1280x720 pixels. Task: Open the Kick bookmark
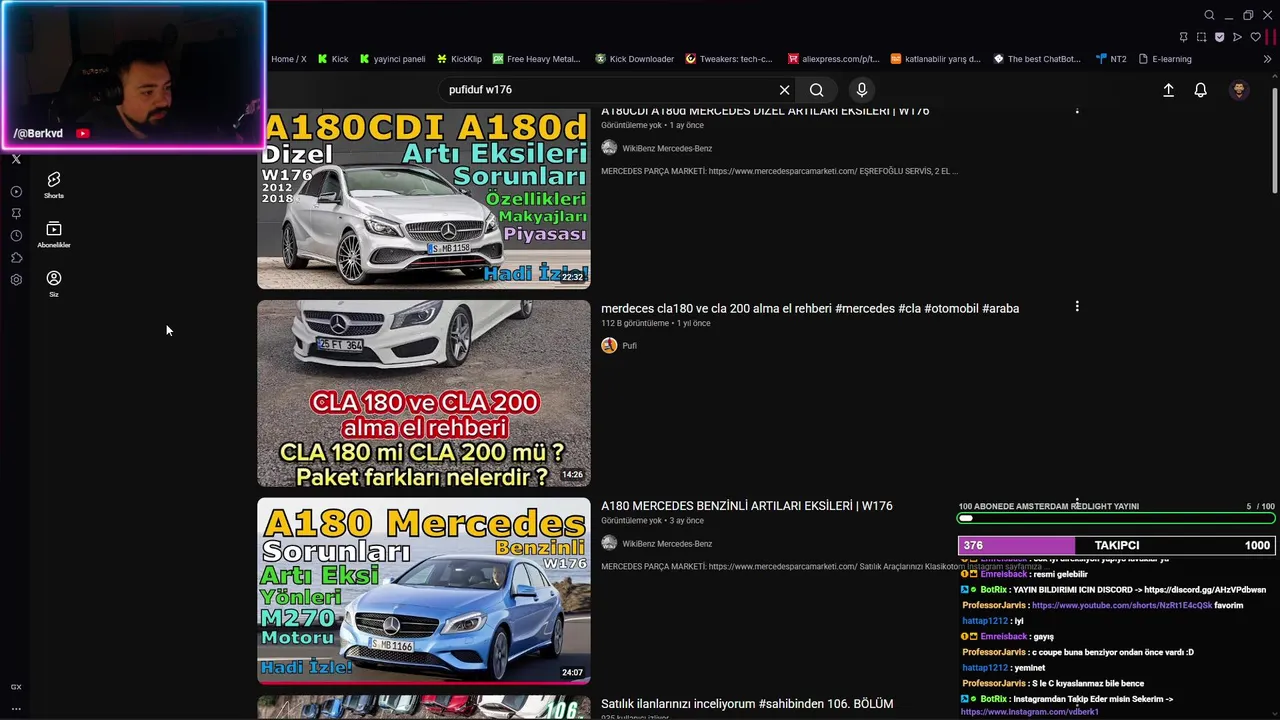[x=333, y=59]
